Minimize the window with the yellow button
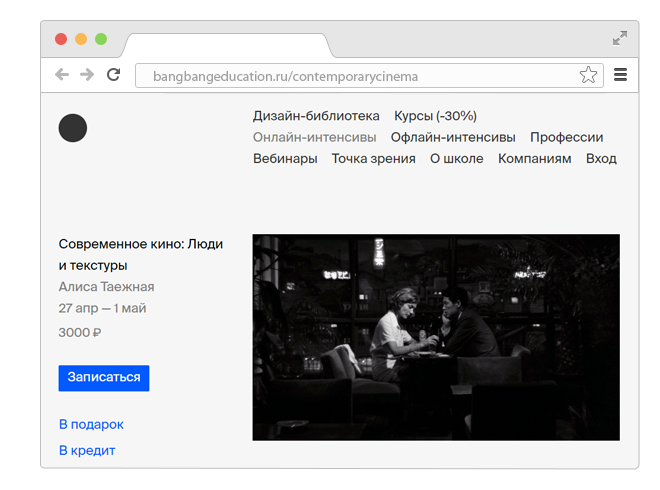660x490 pixels. pos(81,39)
